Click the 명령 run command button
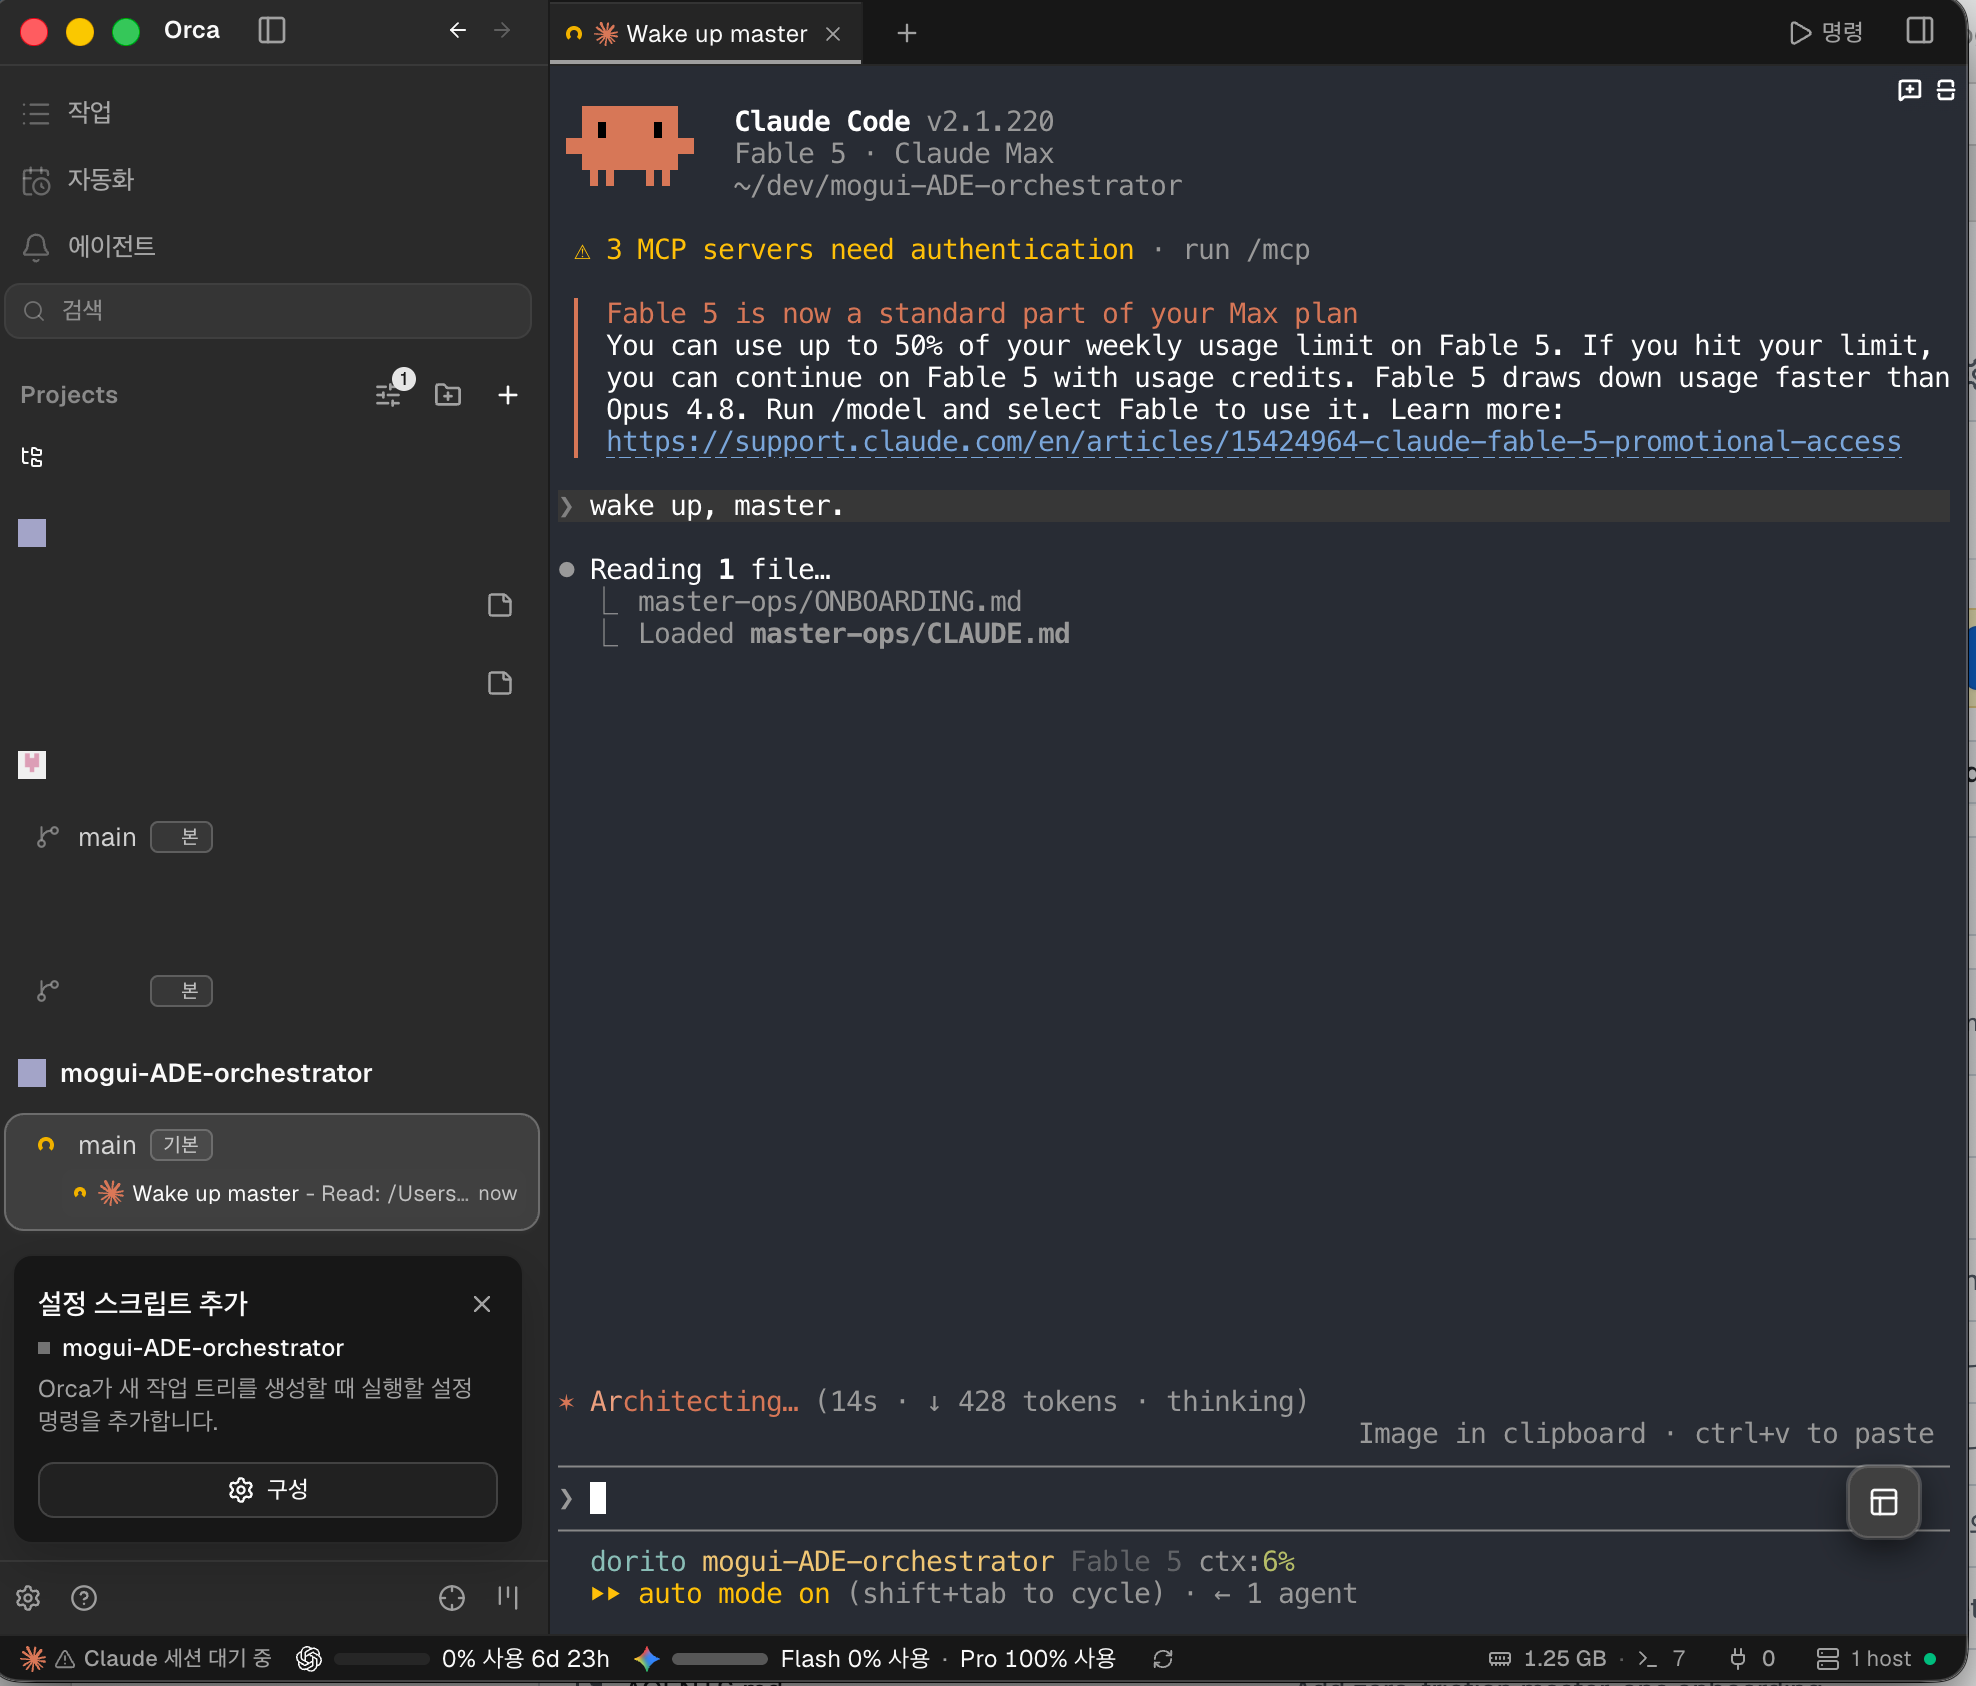 click(1826, 32)
